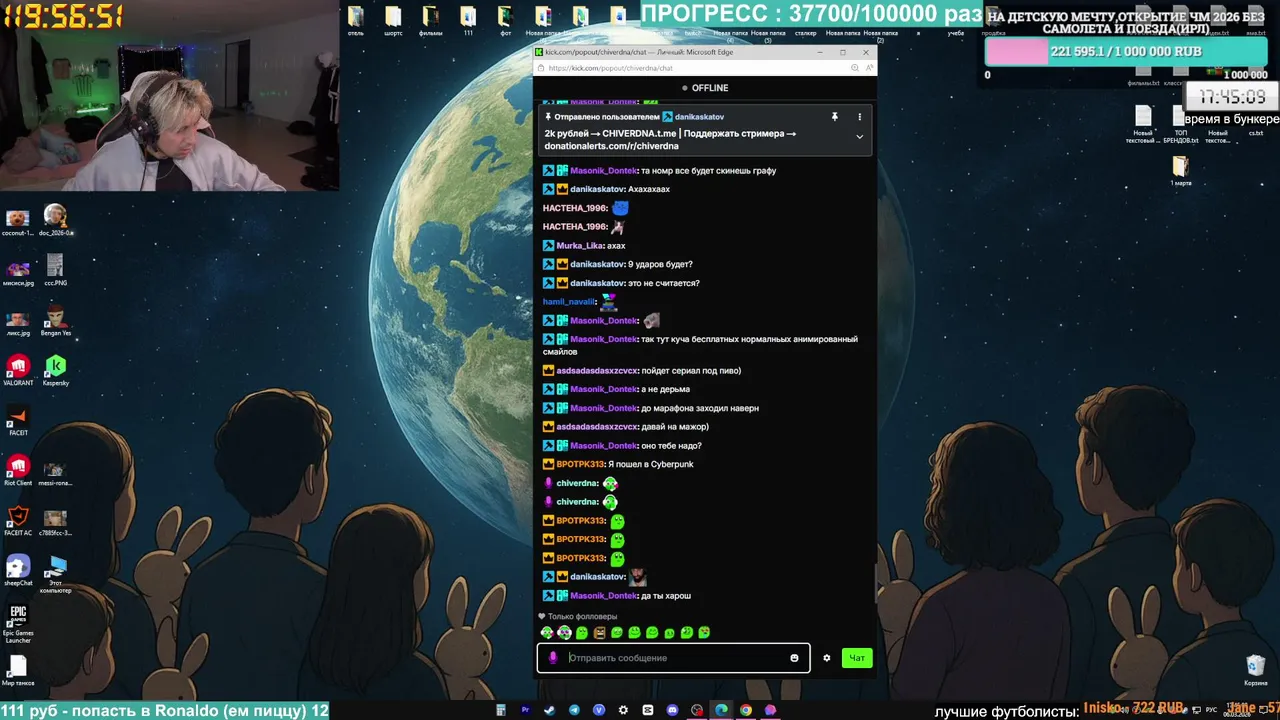
Task: Select the 1 марта desktop folder
Action: click(x=1181, y=171)
